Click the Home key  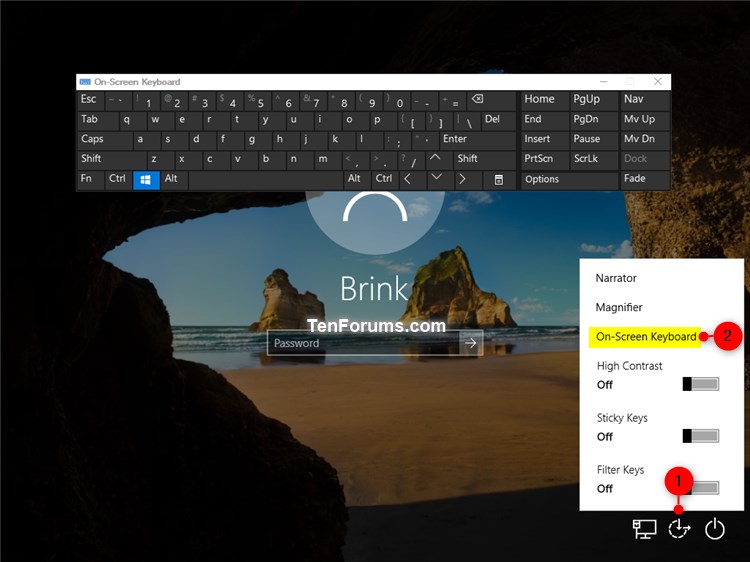545,101
